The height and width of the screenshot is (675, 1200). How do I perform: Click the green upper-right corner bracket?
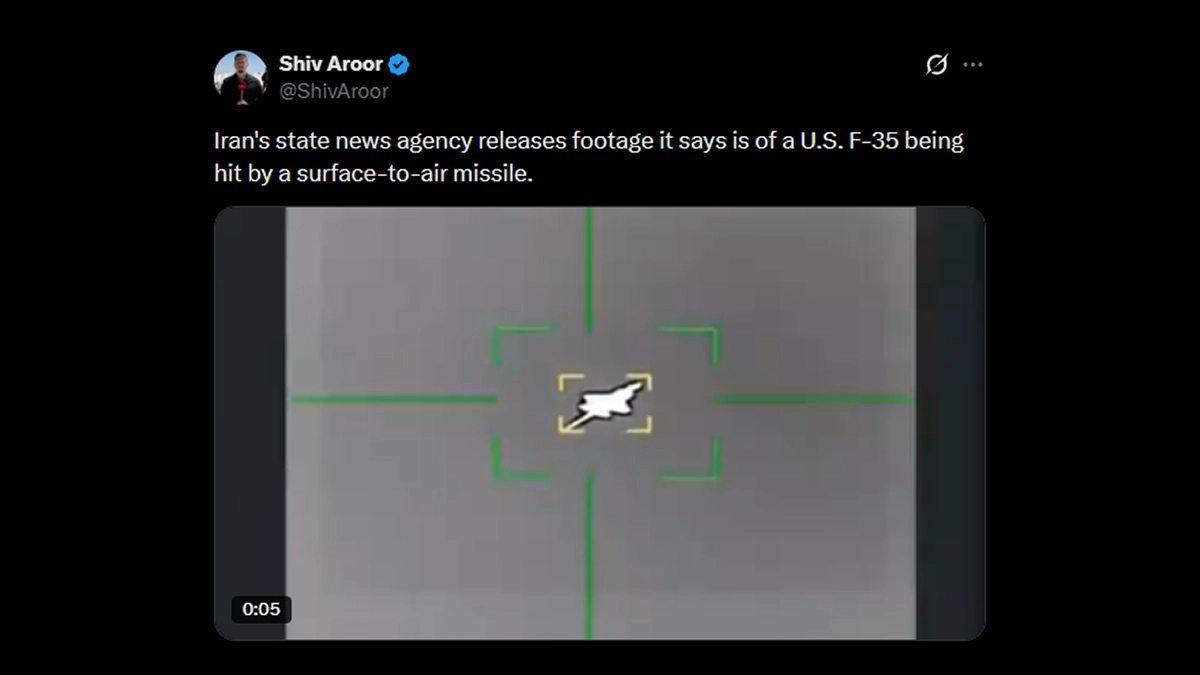click(691, 345)
